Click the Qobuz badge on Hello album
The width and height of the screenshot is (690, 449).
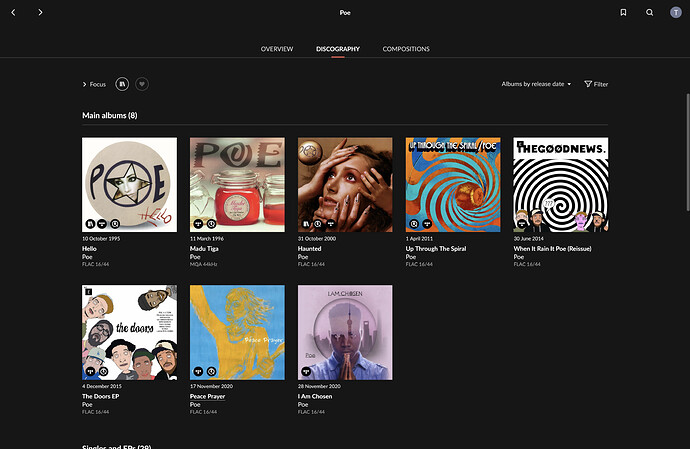[x=115, y=224]
